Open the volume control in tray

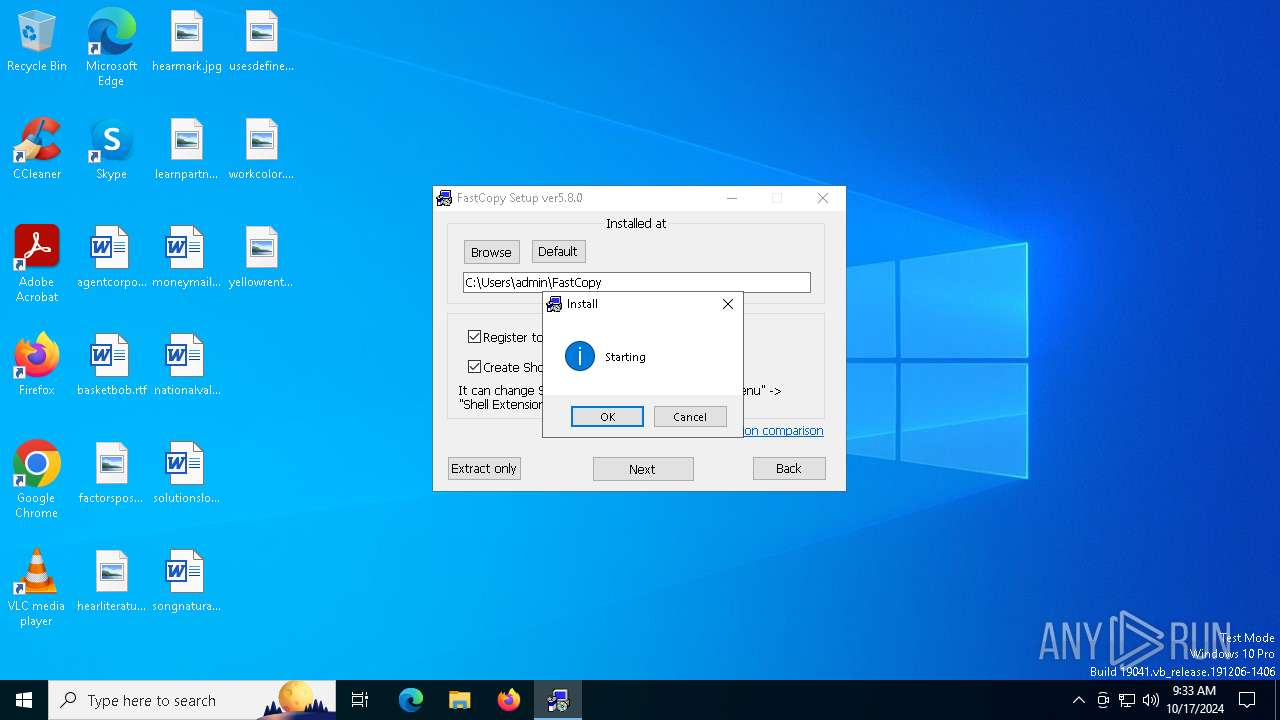(x=1151, y=700)
